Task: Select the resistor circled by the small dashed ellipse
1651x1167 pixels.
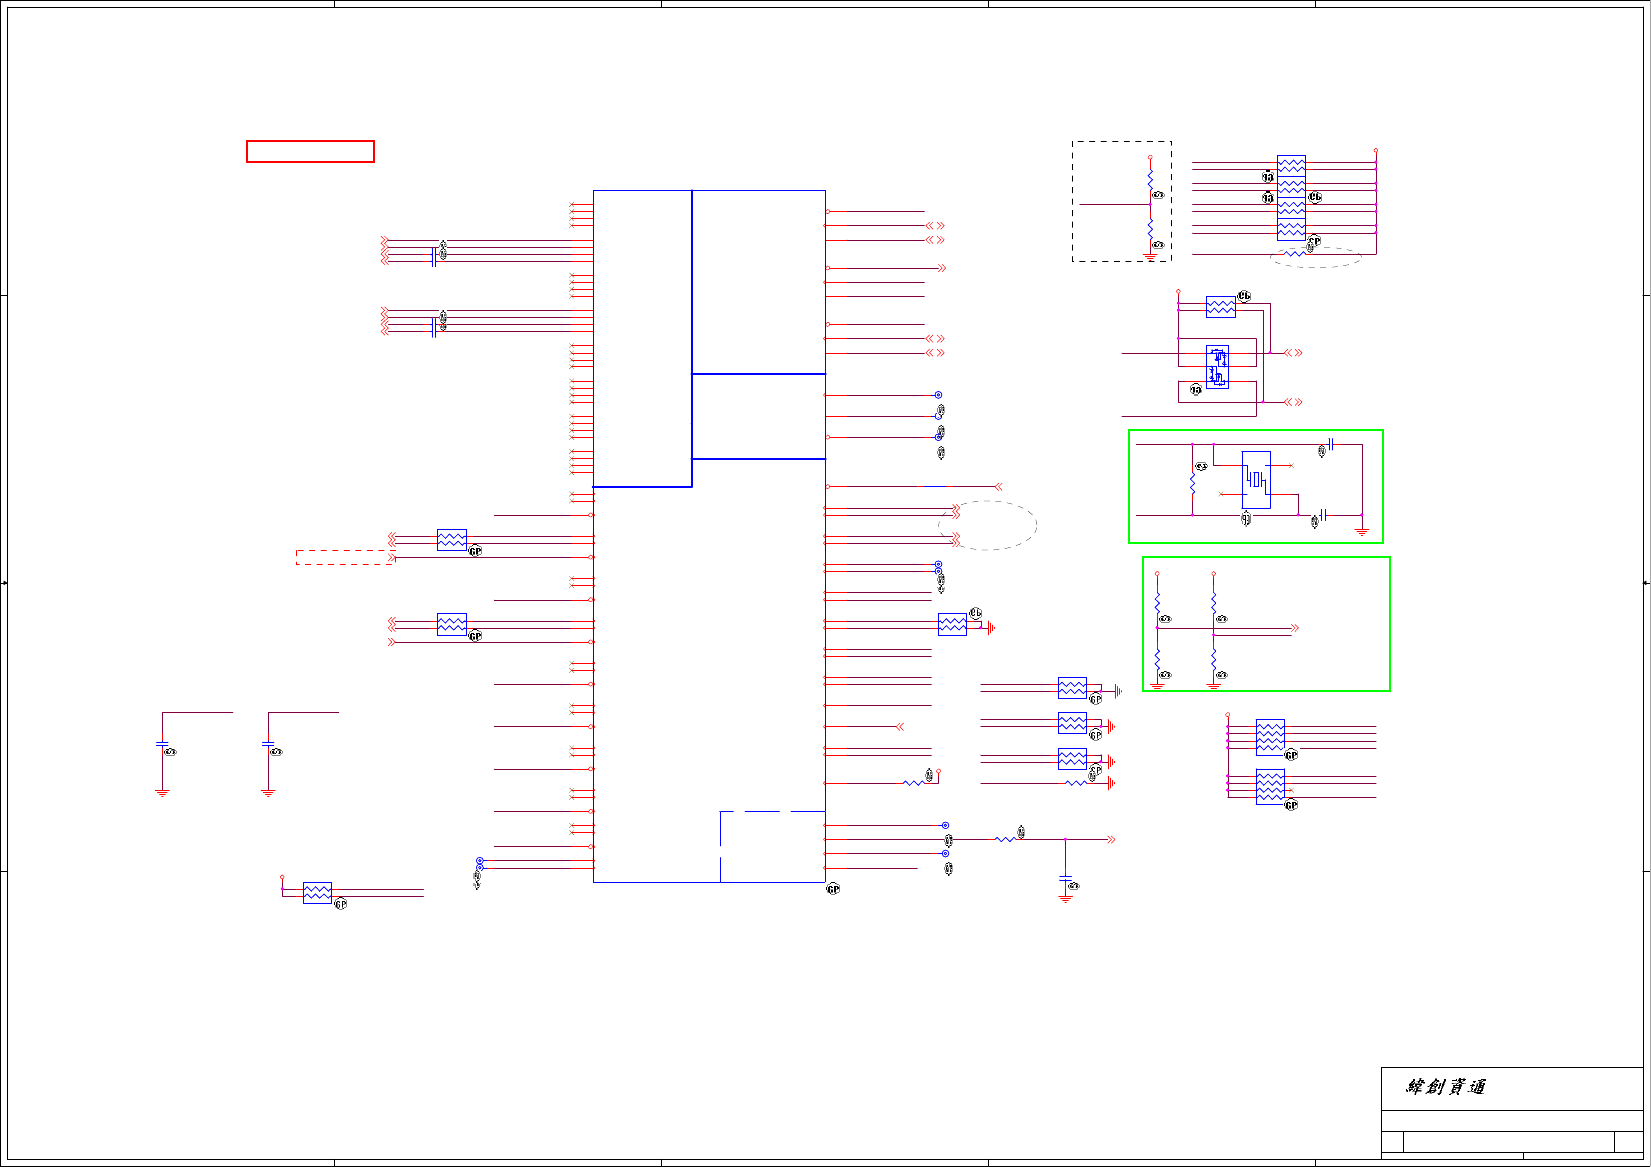Action: (1295, 254)
